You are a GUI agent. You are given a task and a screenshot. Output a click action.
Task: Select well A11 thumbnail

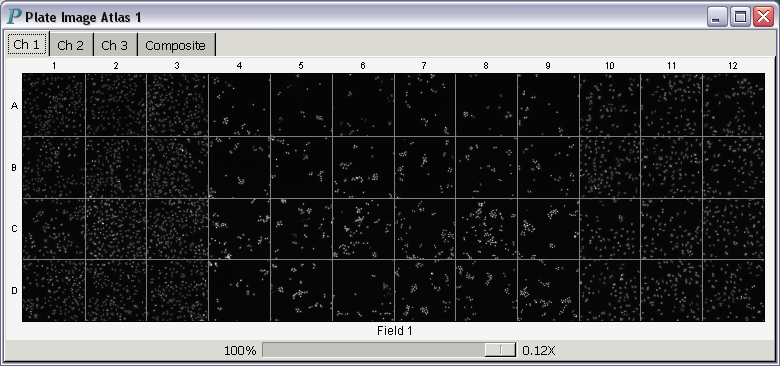click(x=672, y=104)
